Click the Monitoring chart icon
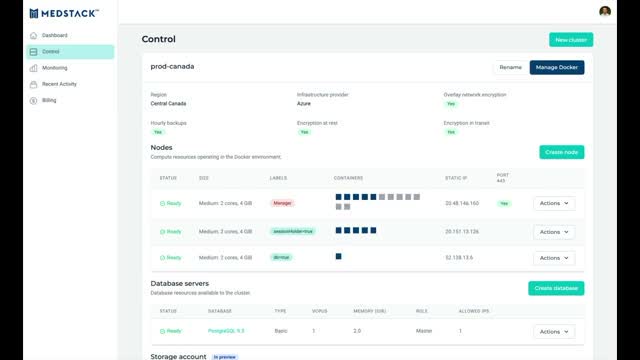 33,68
